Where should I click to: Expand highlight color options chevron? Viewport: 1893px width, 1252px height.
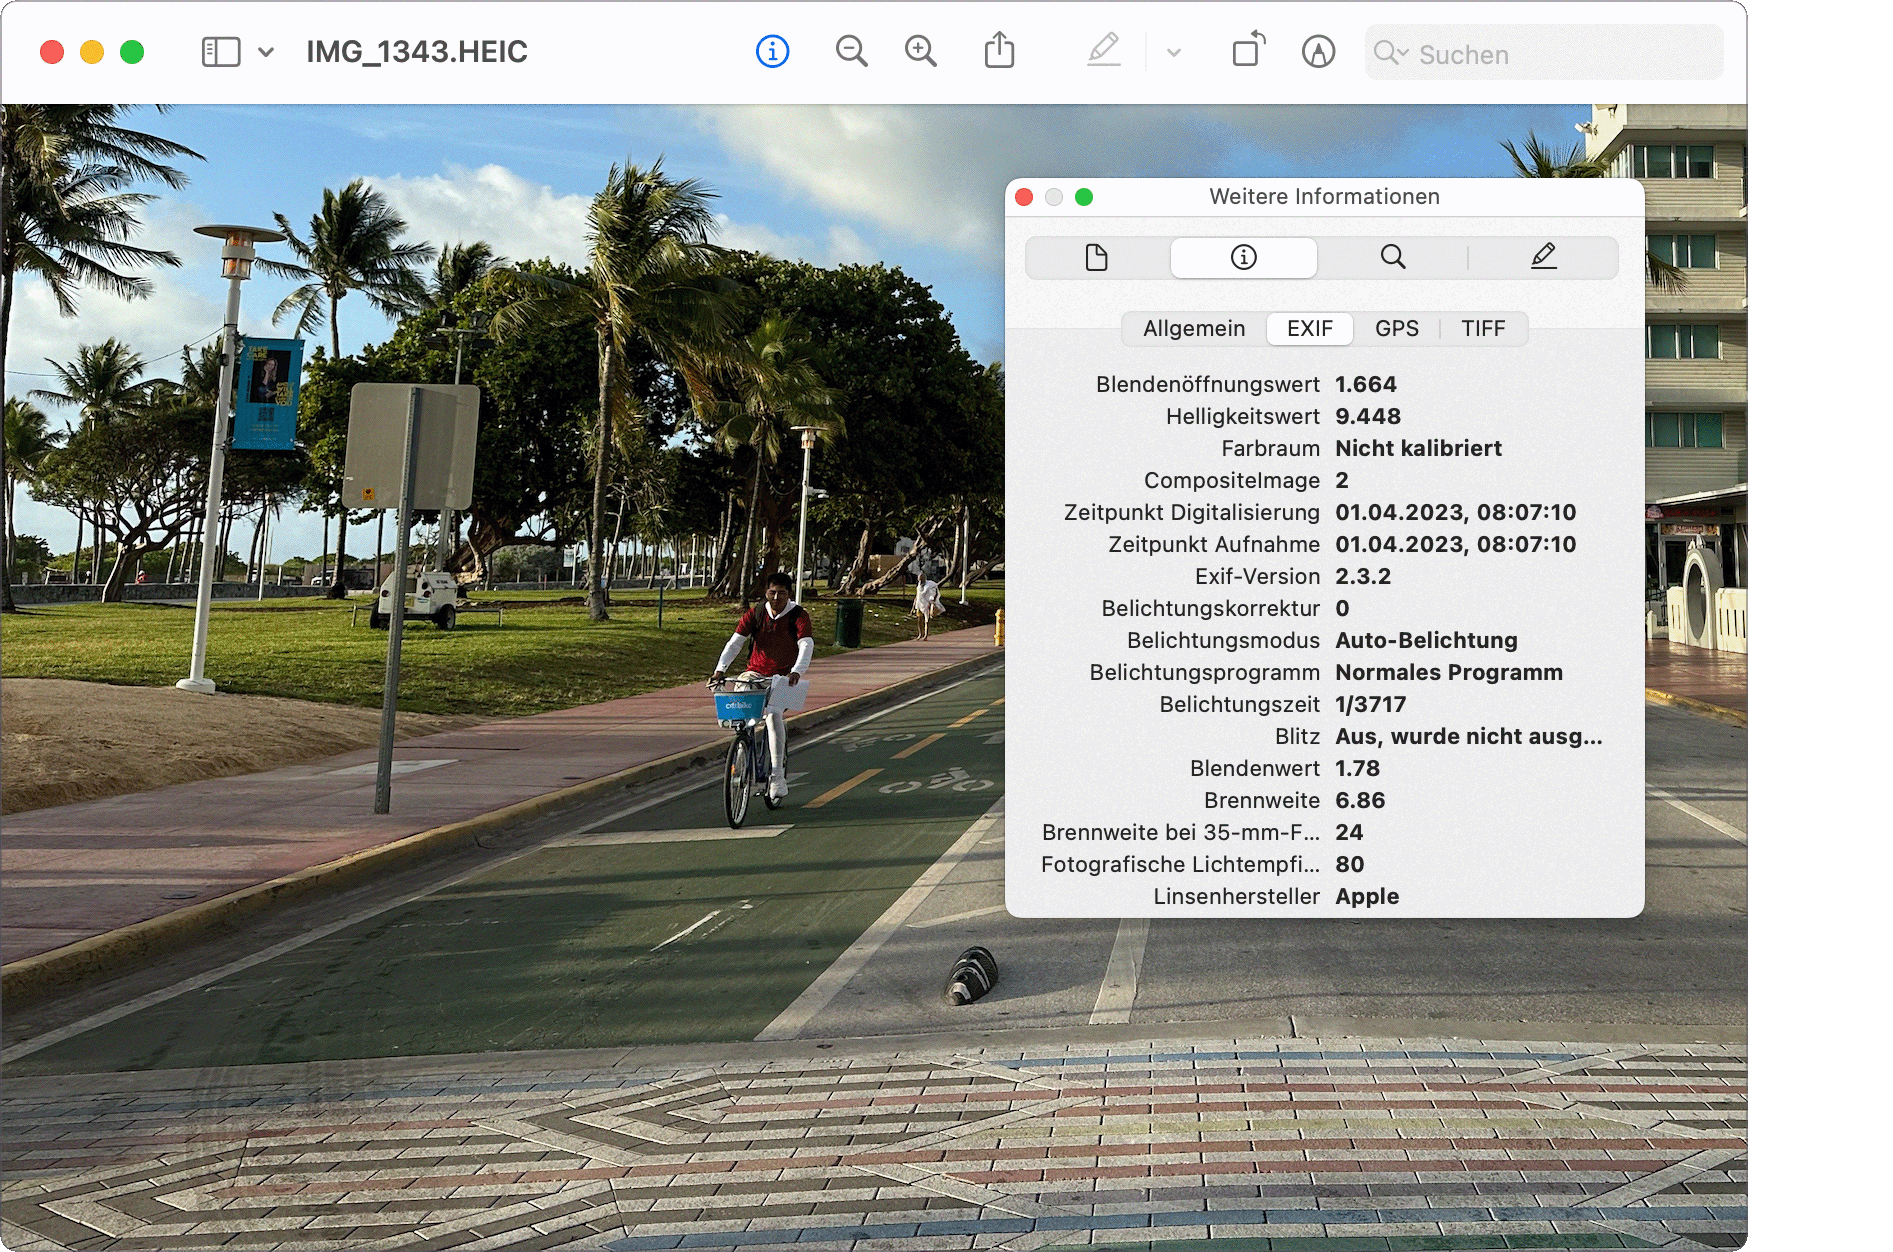[1174, 53]
